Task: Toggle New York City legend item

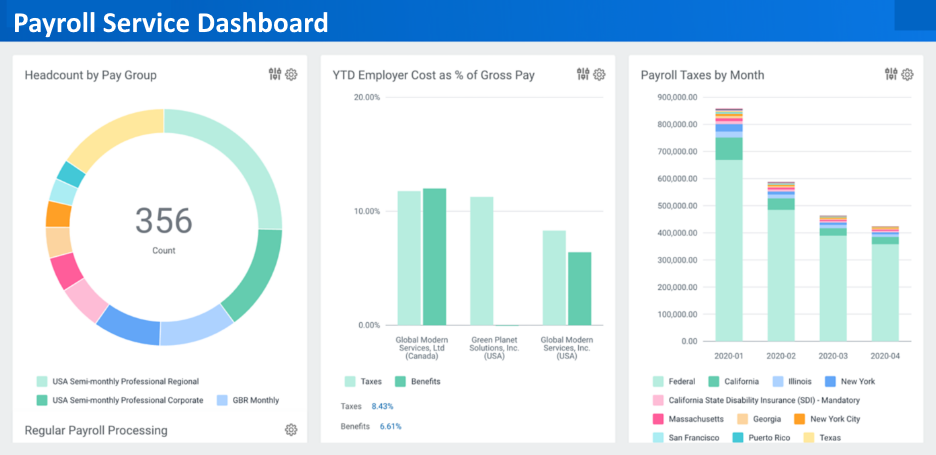Action: (x=827, y=419)
